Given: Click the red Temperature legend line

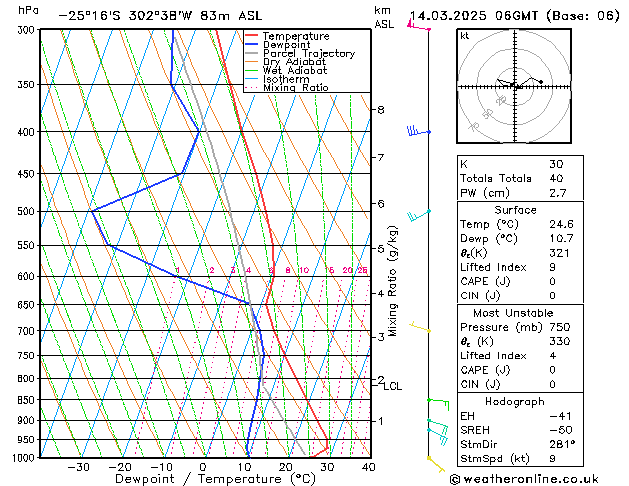Looking at the screenshot, I should coord(252,36).
